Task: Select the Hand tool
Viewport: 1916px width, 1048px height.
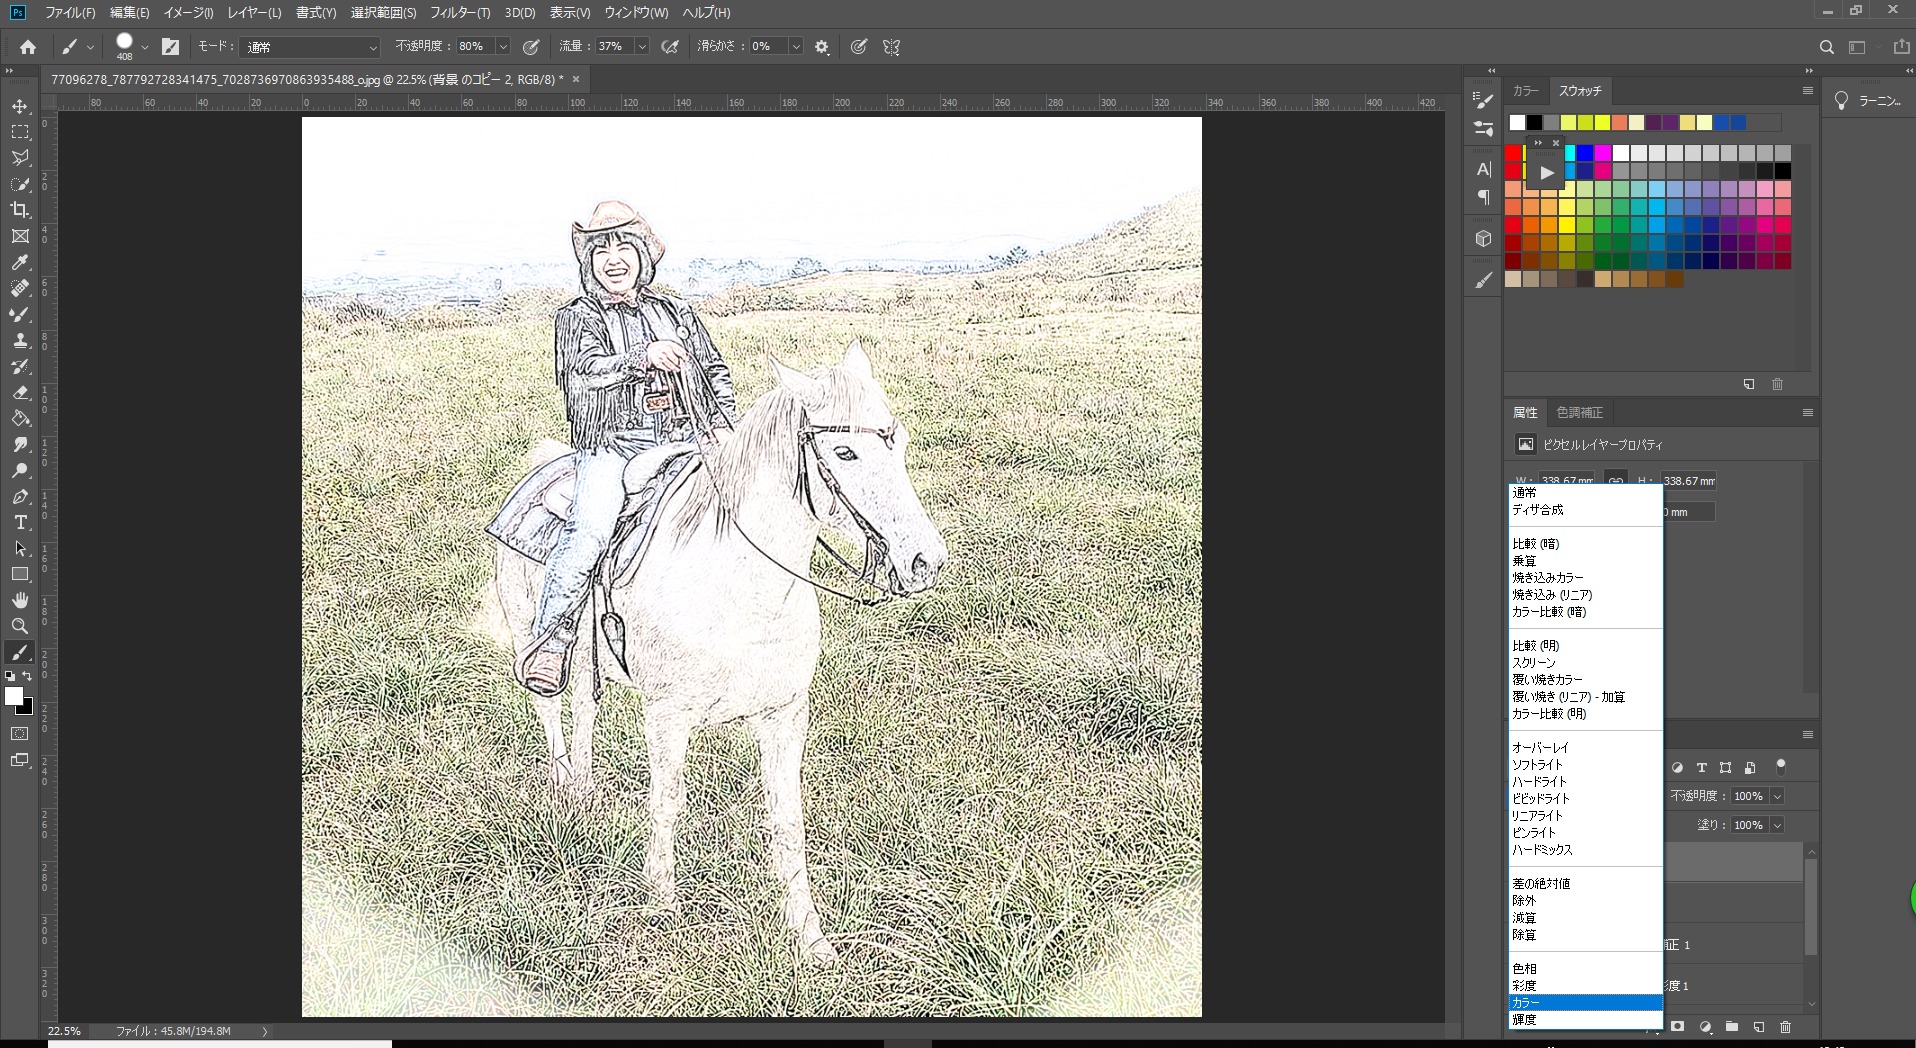Action: pos(20,600)
